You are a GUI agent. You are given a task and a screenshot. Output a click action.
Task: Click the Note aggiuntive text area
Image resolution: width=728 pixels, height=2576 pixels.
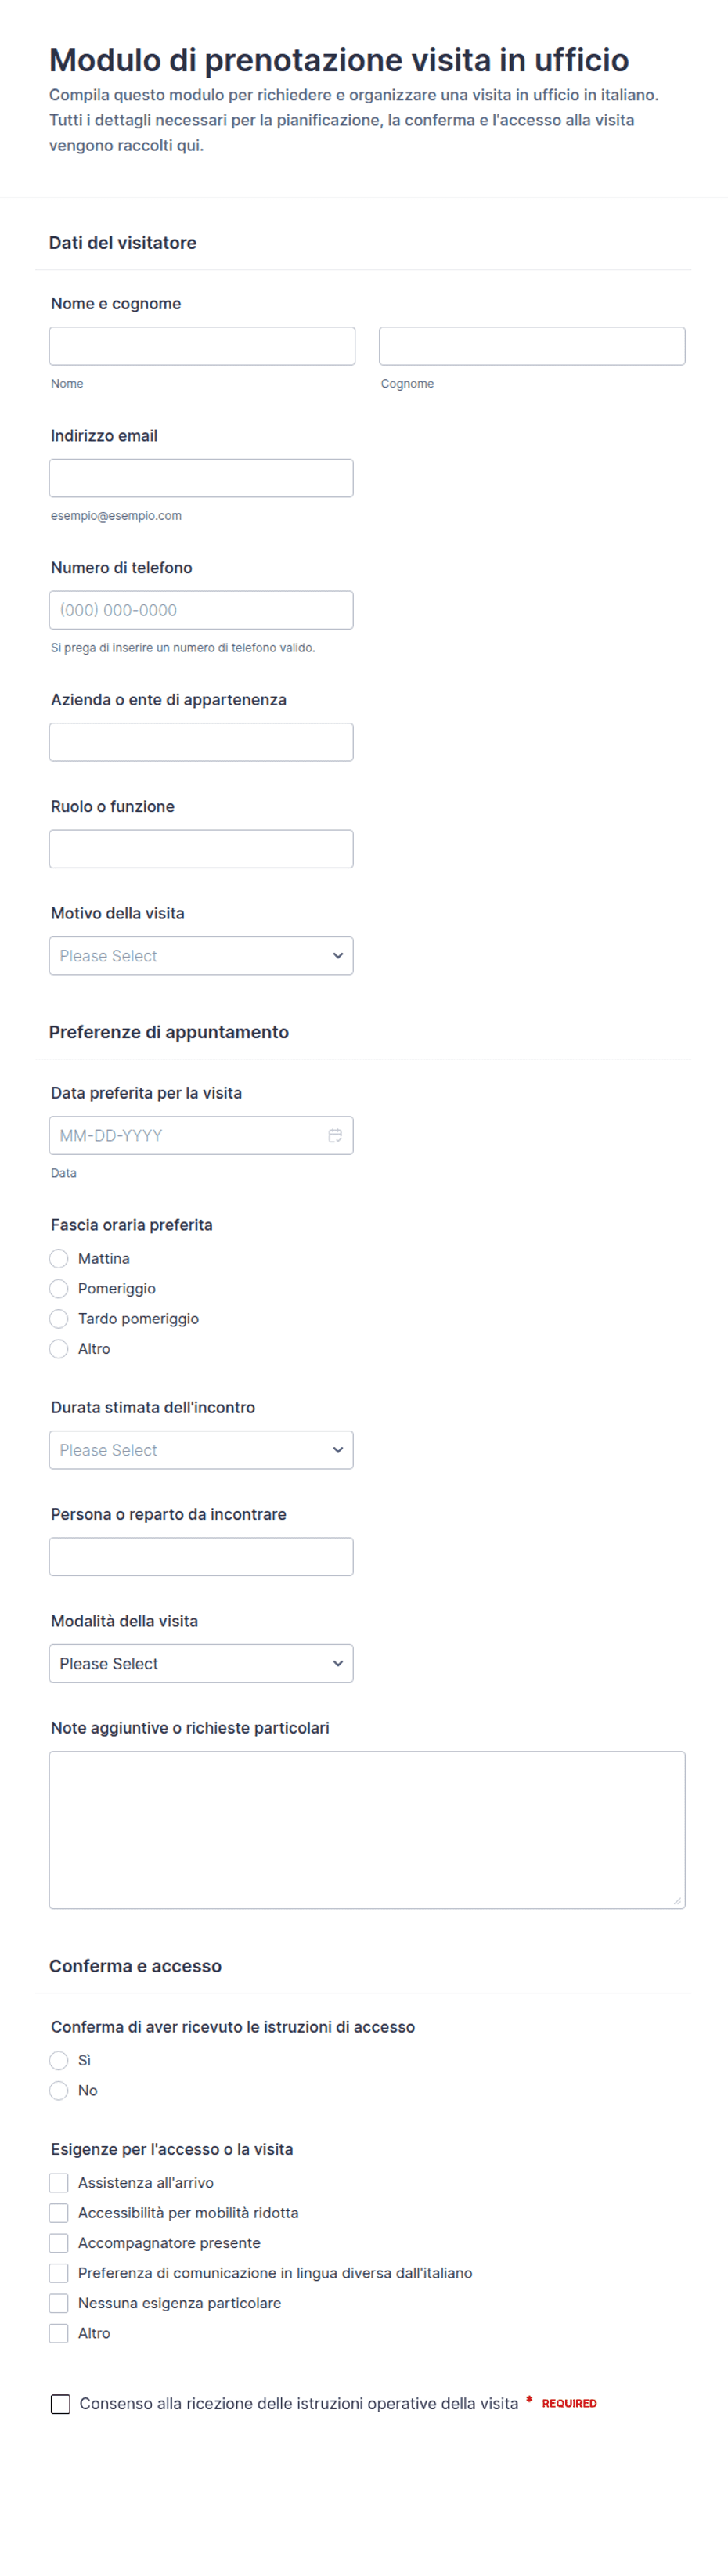click(x=367, y=1829)
